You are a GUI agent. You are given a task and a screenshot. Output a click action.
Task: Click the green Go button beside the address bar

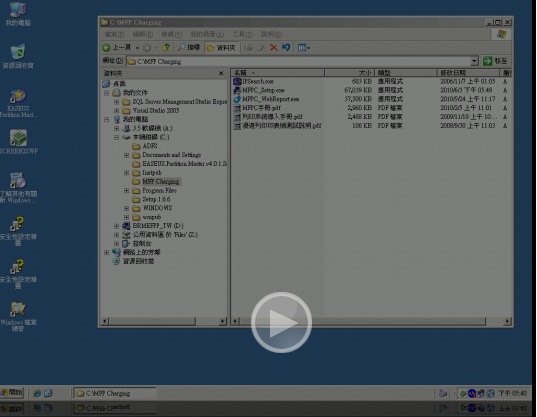pyautogui.click(x=495, y=61)
